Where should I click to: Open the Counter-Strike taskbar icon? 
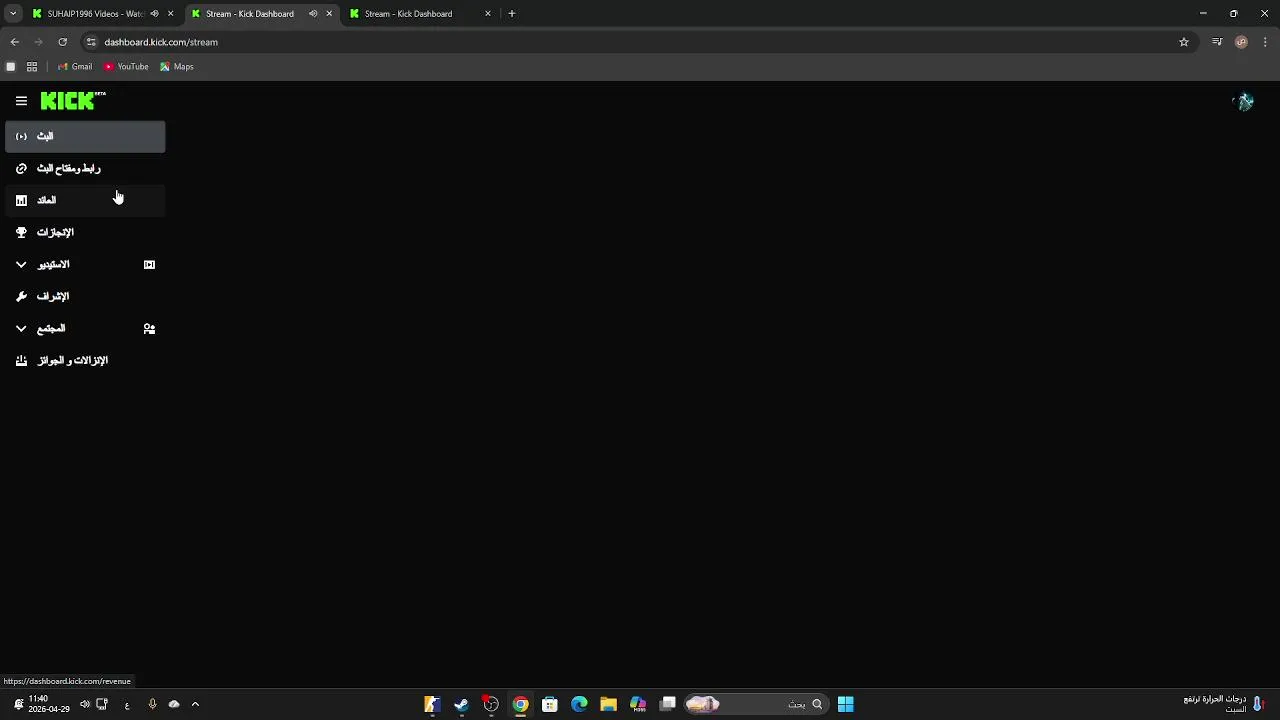click(x=432, y=704)
